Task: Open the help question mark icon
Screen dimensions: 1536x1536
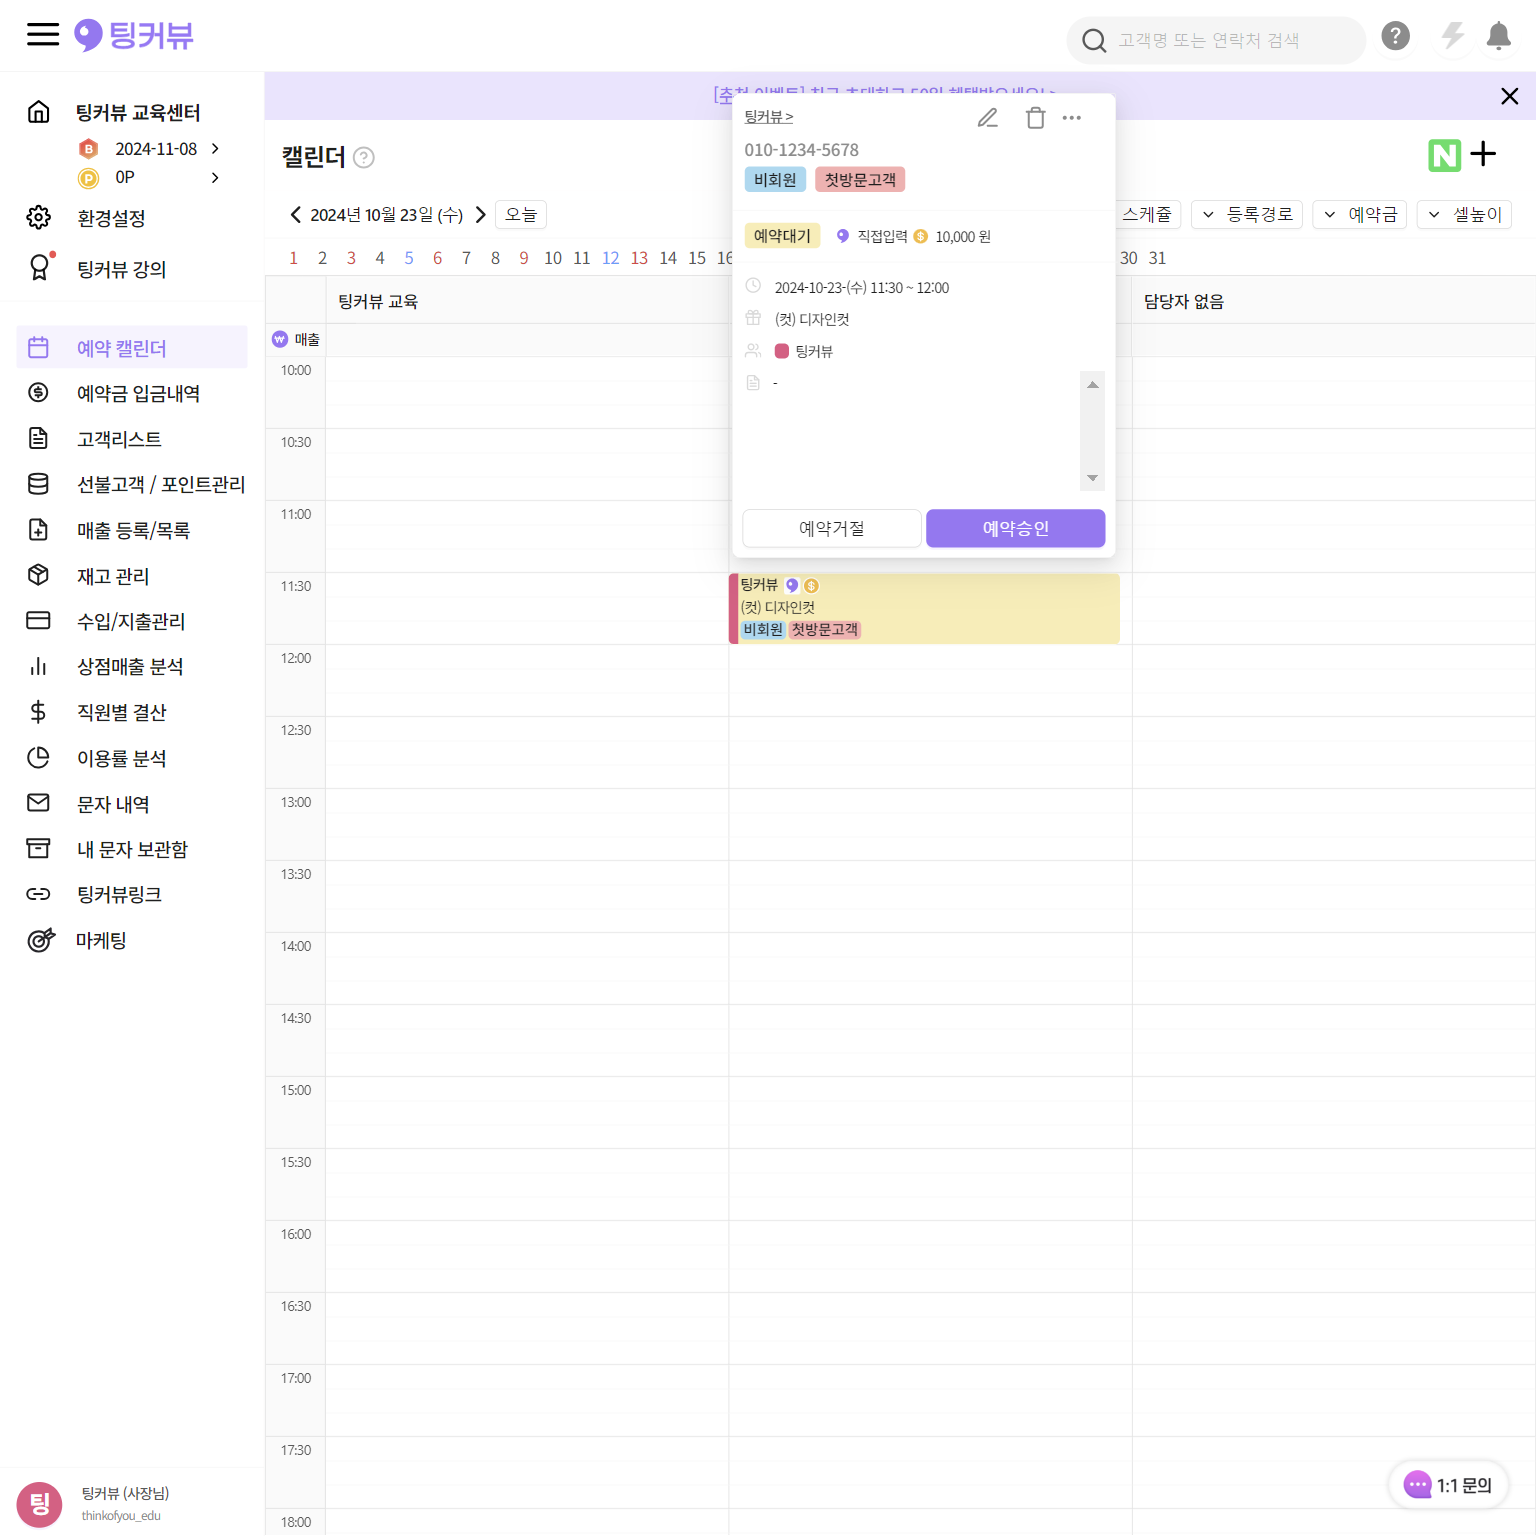Action: tap(1395, 36)
